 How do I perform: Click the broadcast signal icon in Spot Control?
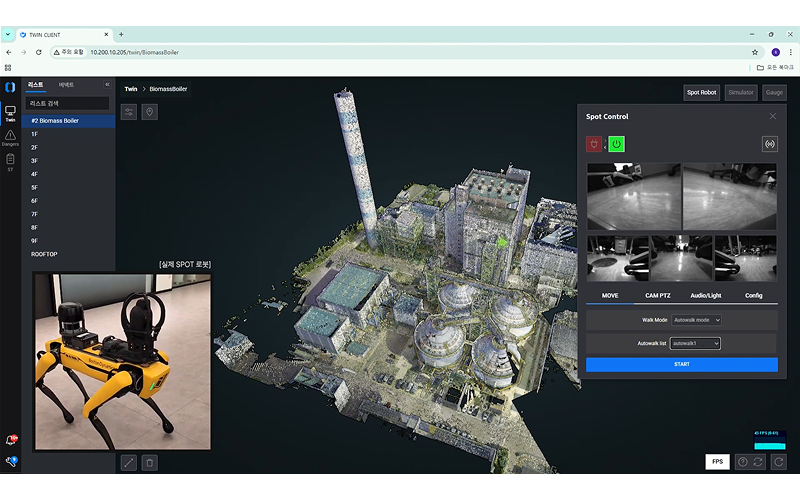pyautogui.click(x=769, y=144)
